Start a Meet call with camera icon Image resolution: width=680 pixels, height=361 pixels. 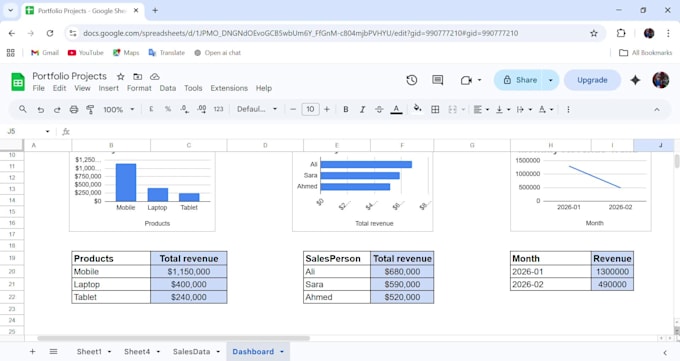click(466, 80)
